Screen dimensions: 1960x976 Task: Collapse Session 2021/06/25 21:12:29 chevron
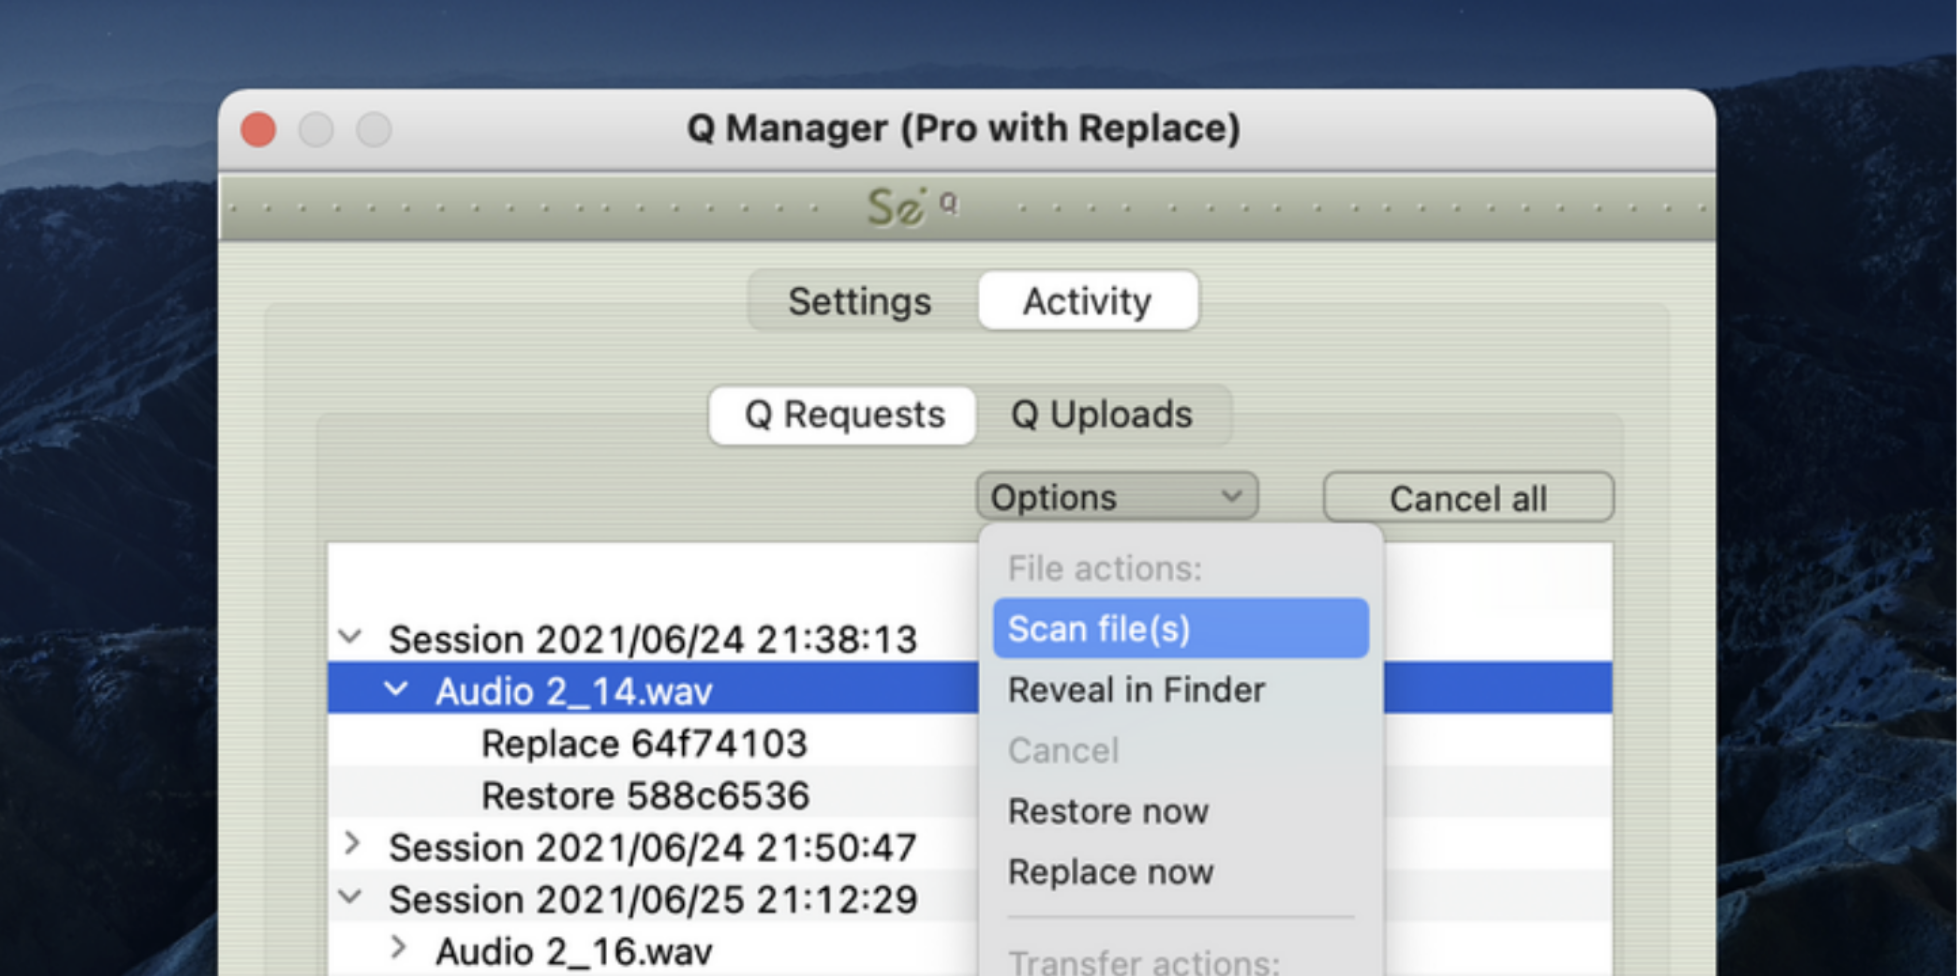click(350, 897)
